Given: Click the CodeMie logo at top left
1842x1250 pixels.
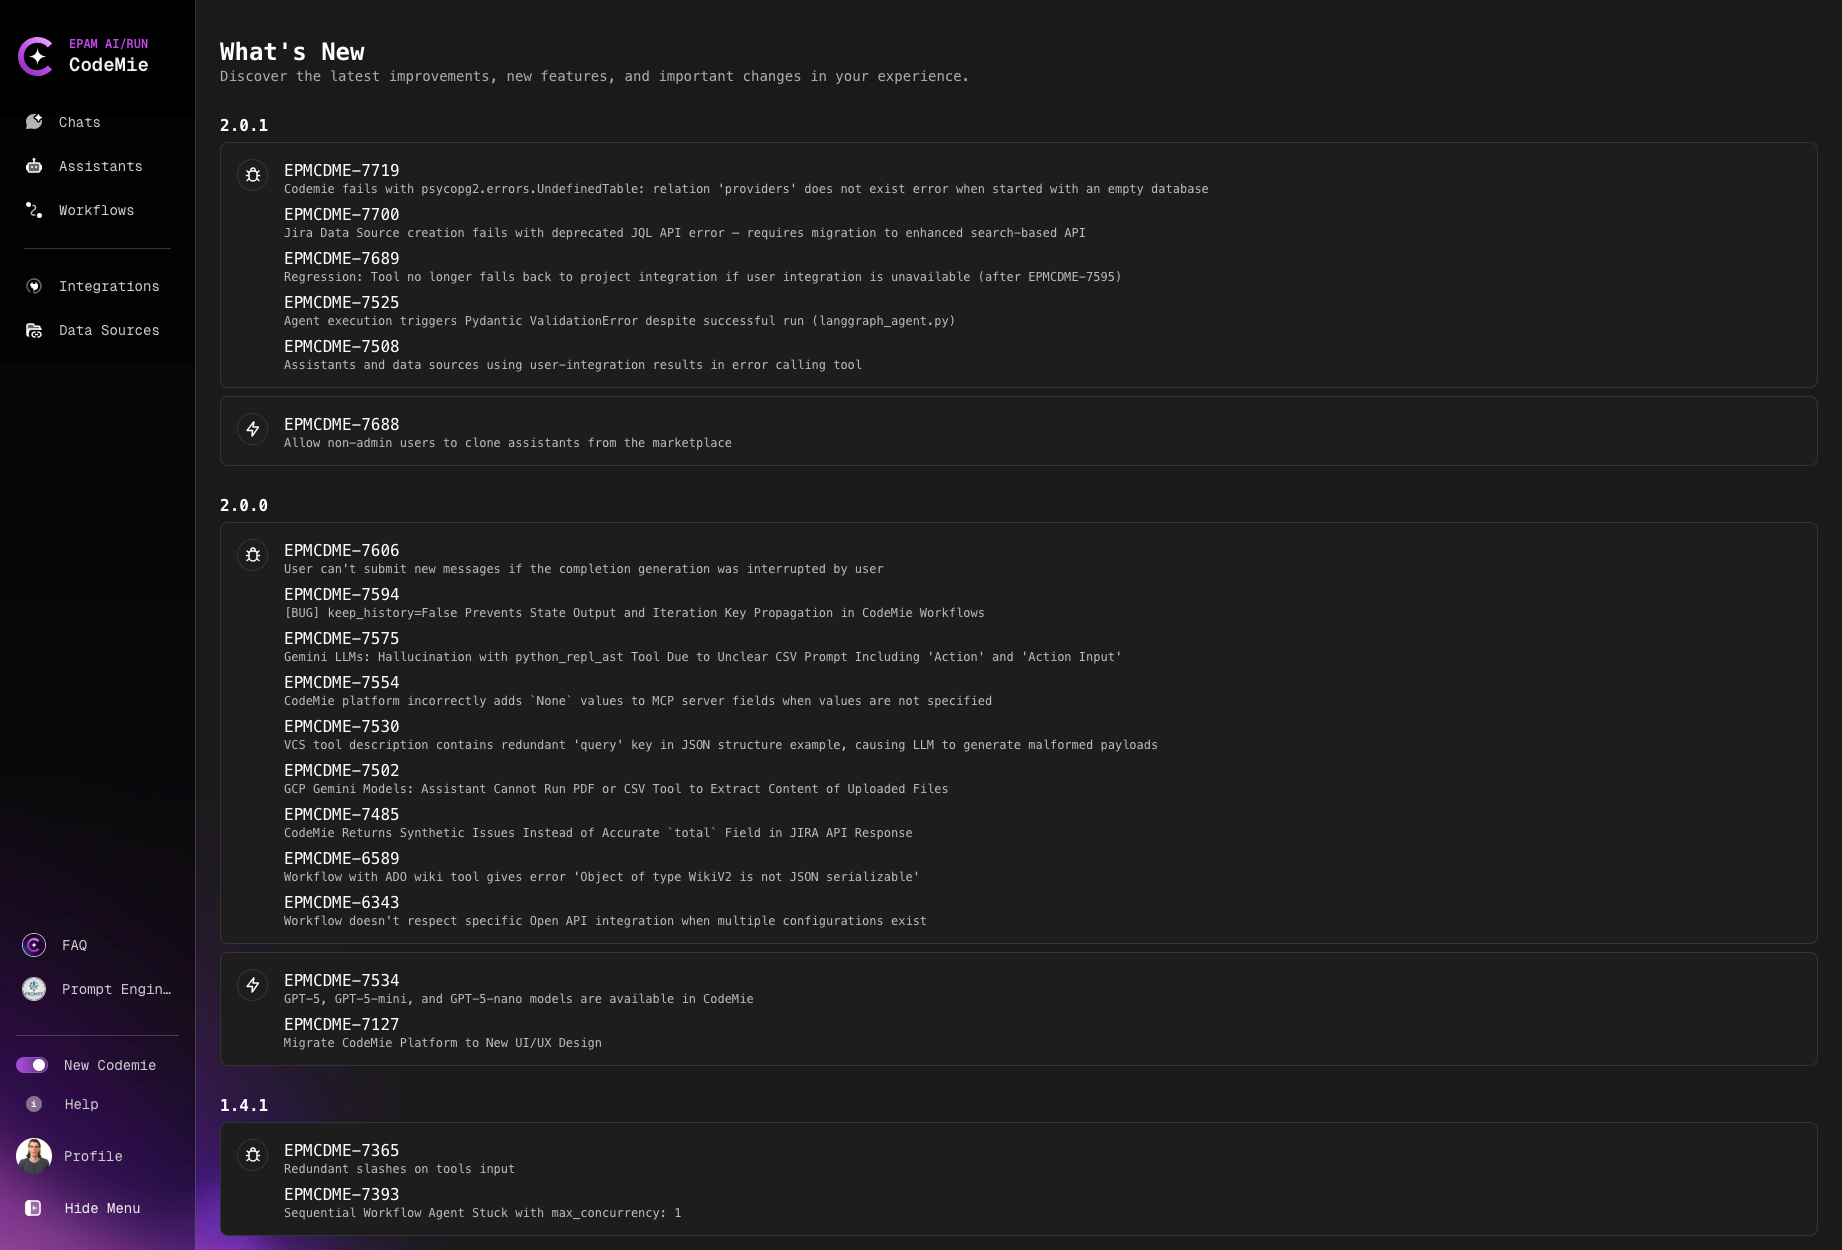Looking at the screenshot, I should coord(37,57).
